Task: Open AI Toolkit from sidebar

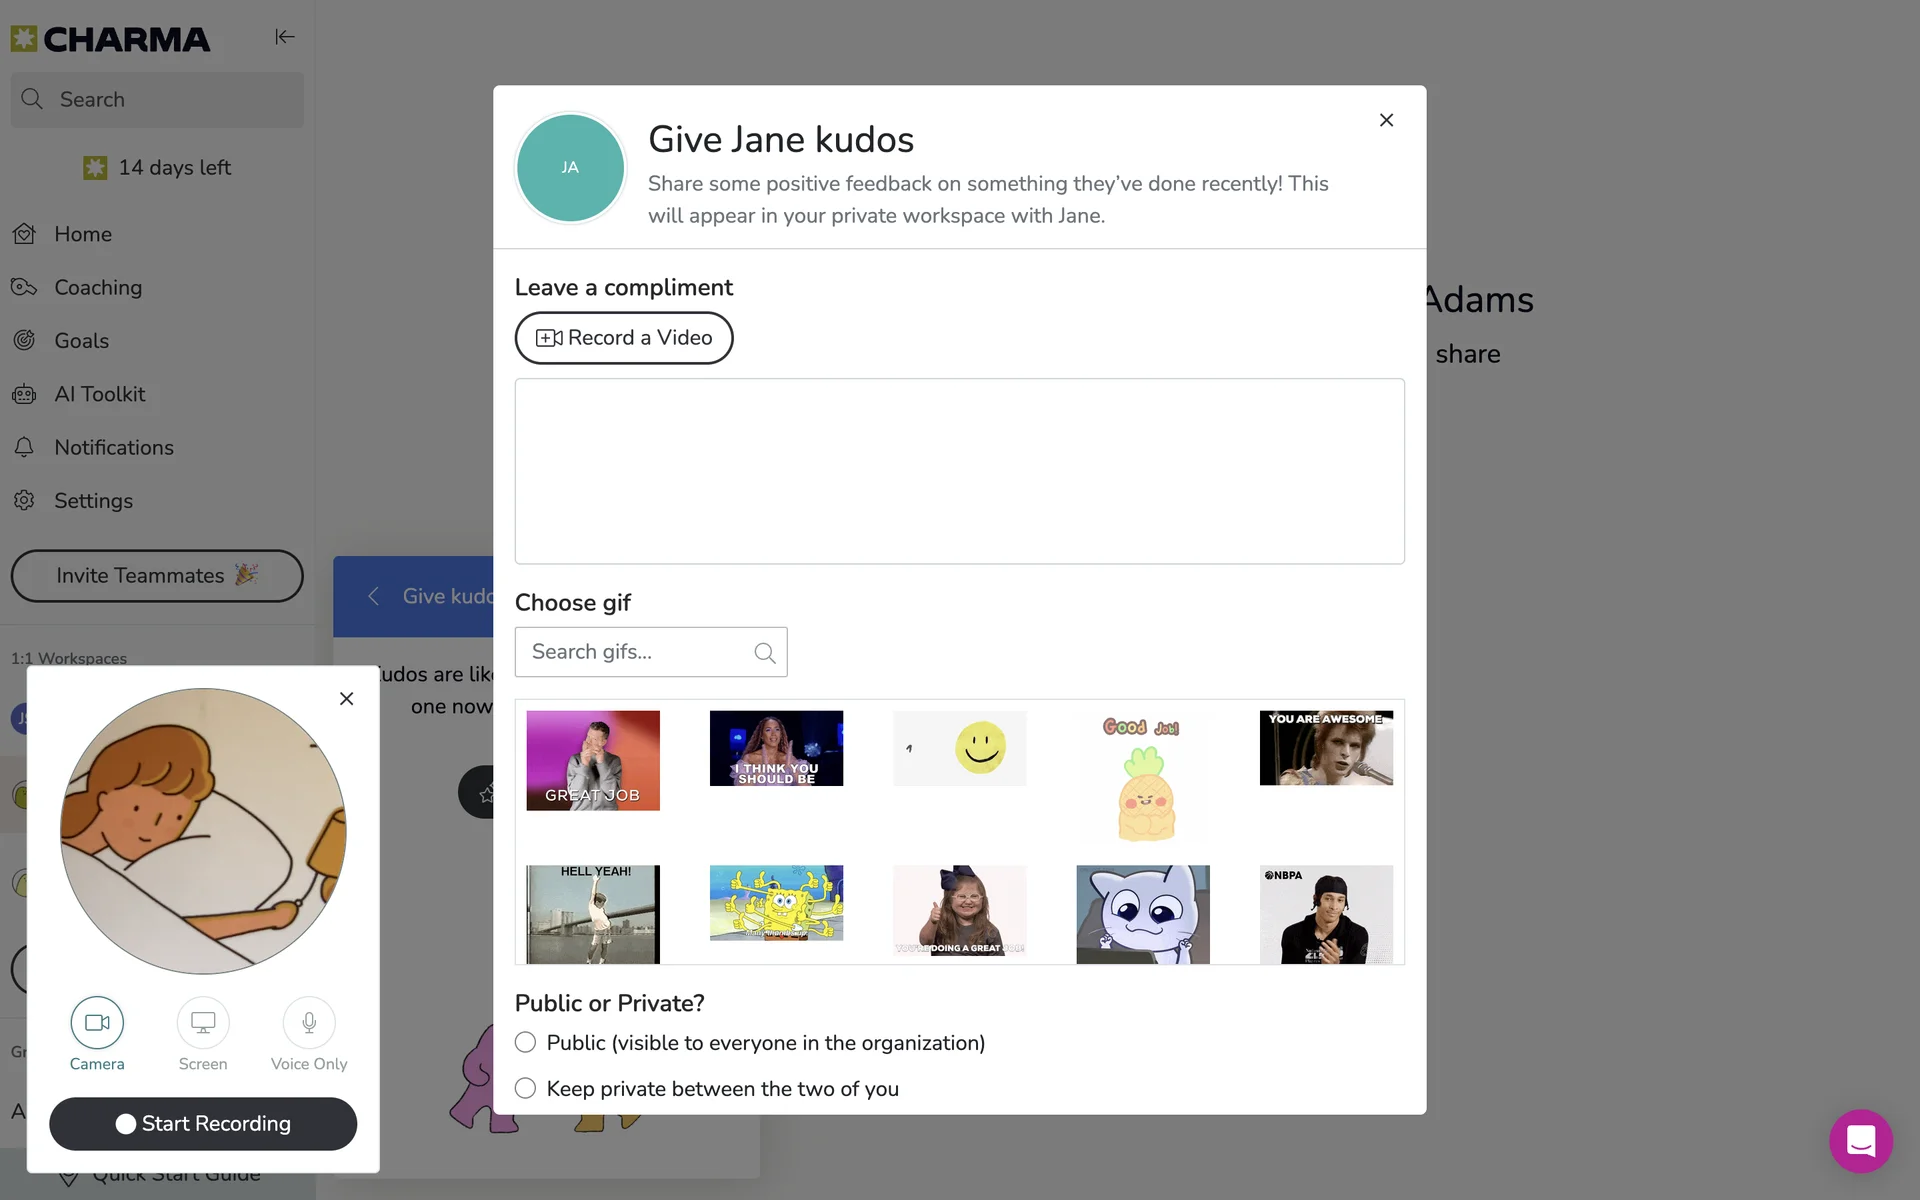Action: click(x=99, y=394)
